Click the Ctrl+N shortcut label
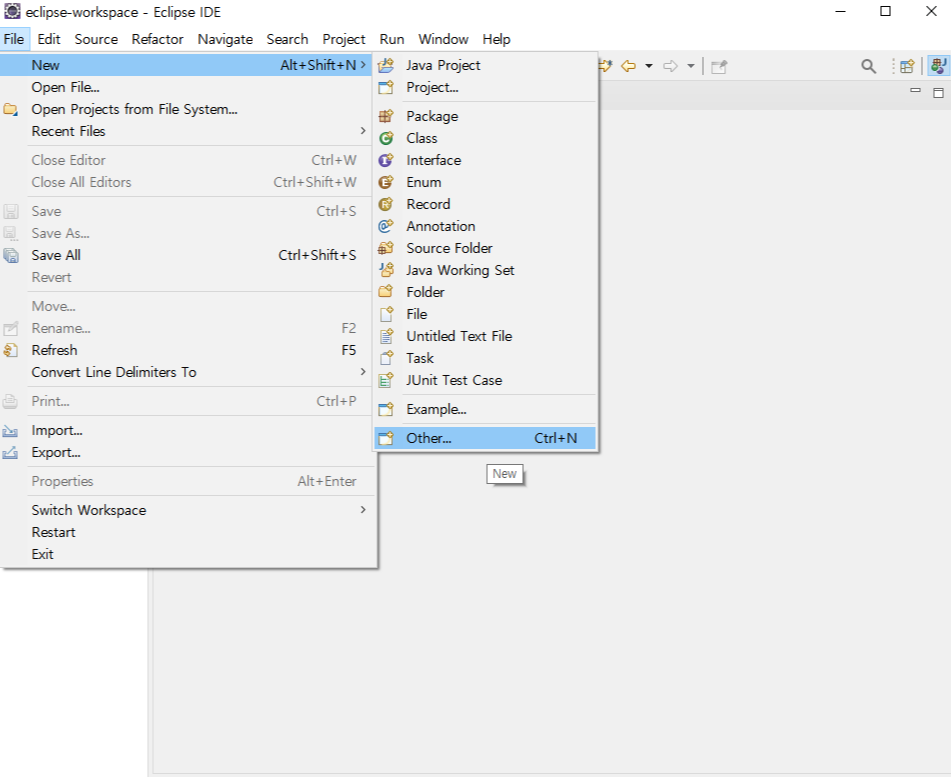The image size is (951, 777). click(556, 439)
